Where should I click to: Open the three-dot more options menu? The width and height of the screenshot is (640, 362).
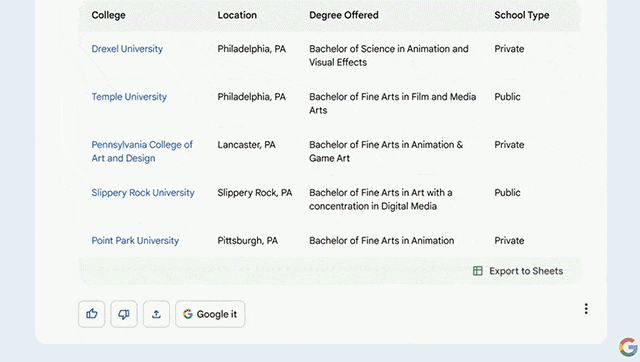586,309
